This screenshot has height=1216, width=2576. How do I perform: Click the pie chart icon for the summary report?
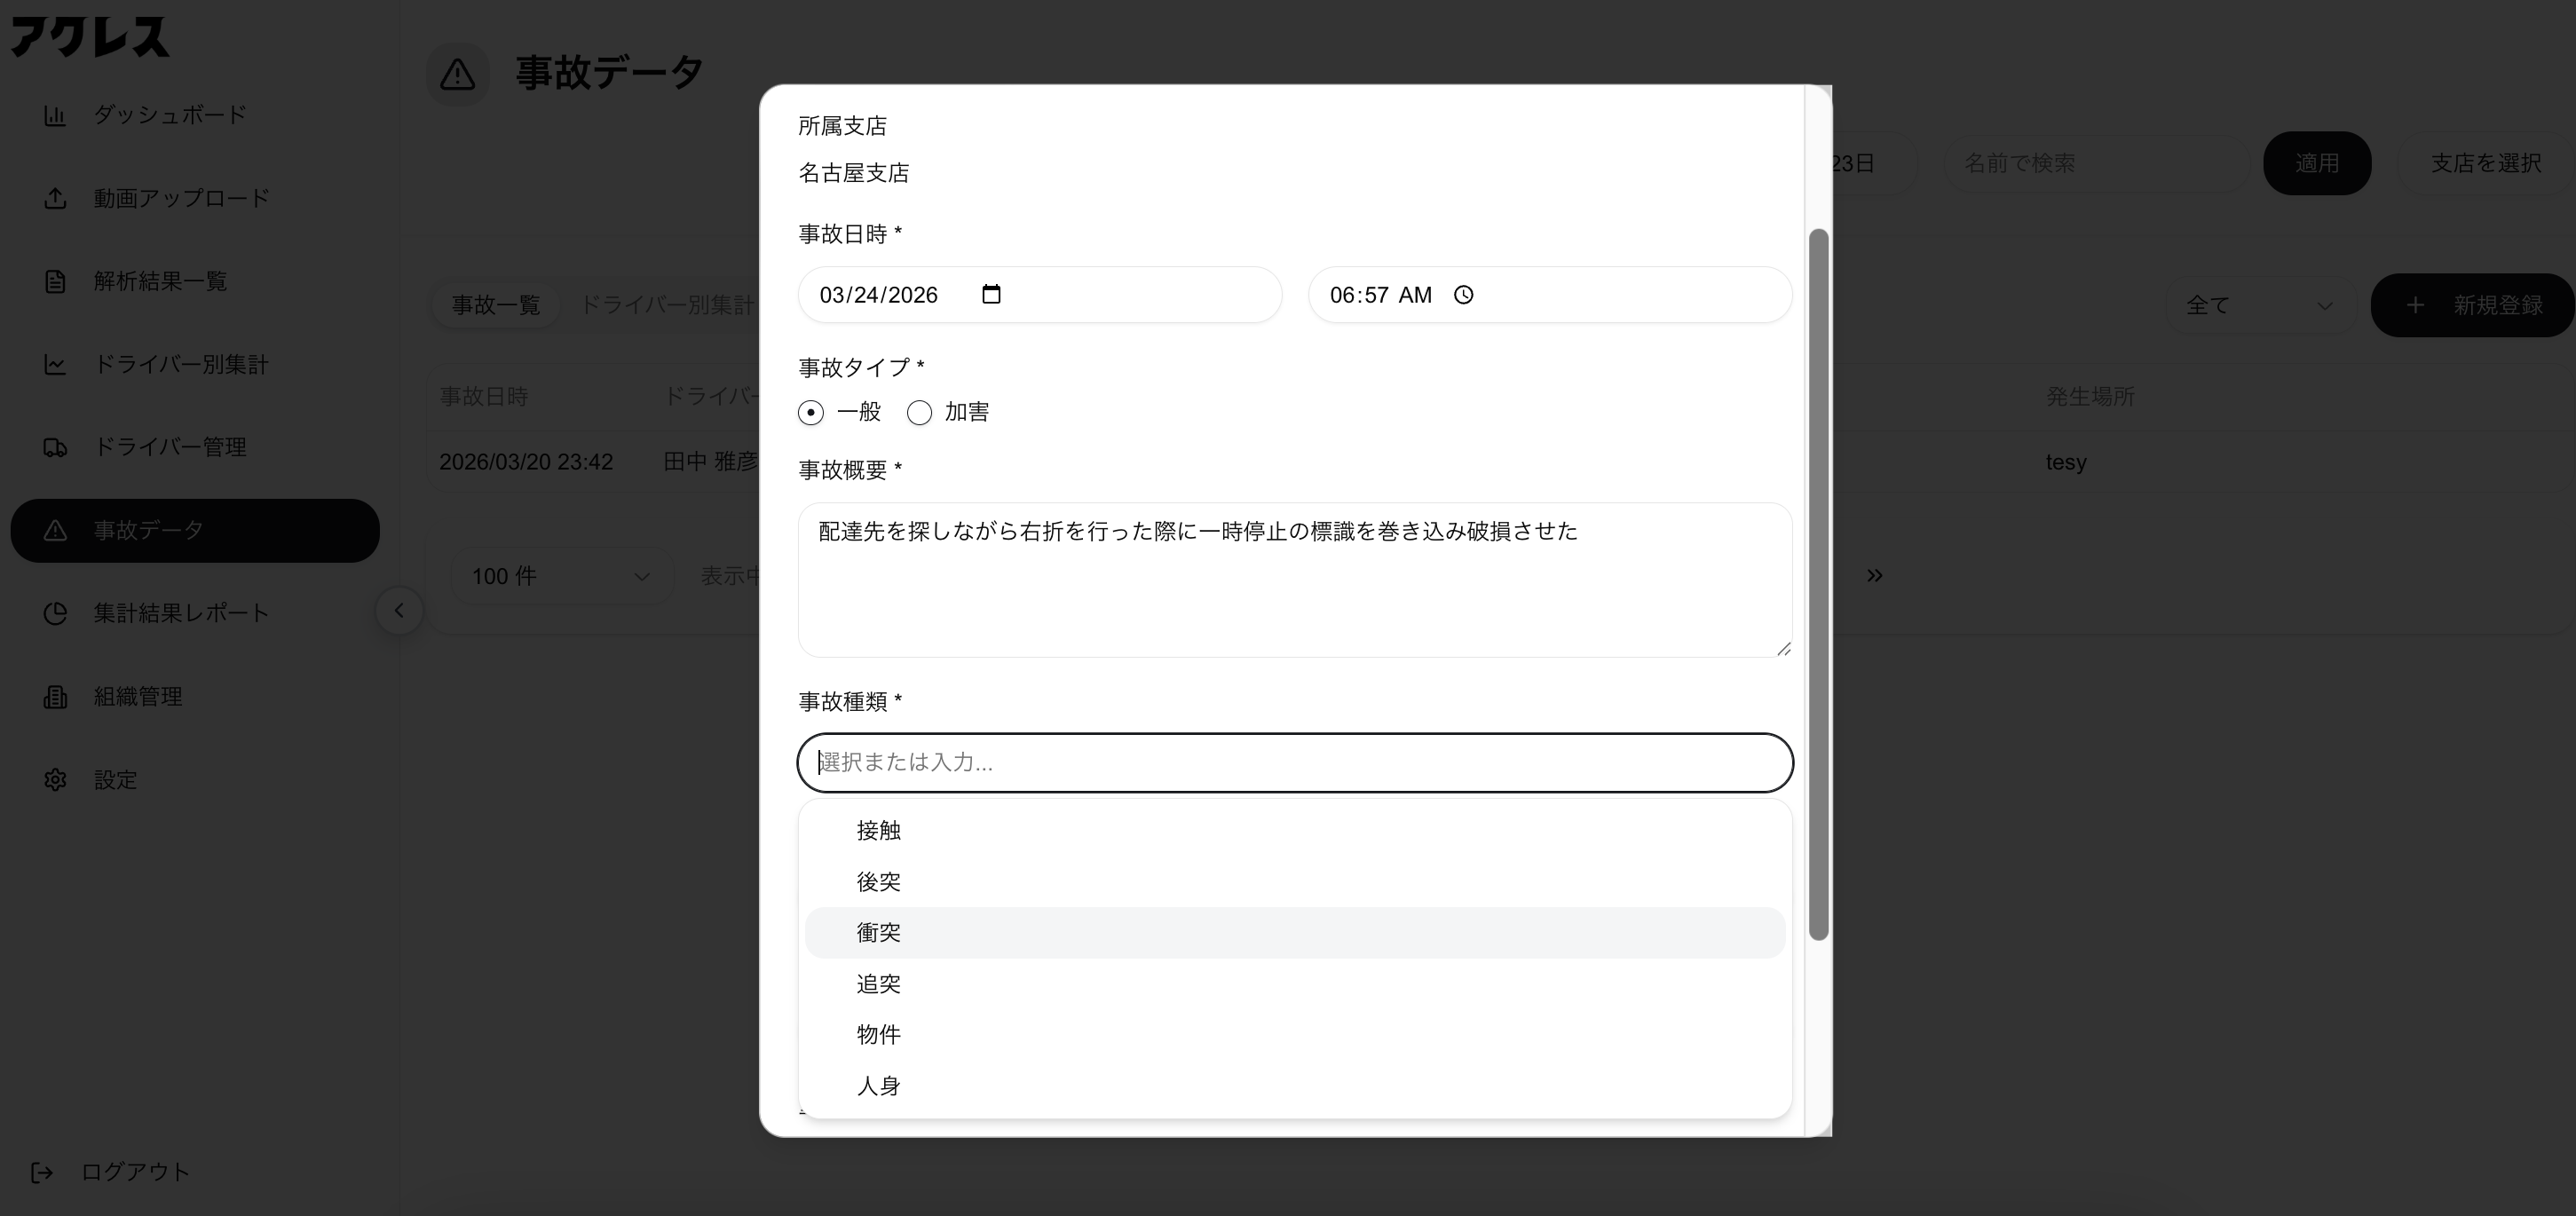(55, 613)
